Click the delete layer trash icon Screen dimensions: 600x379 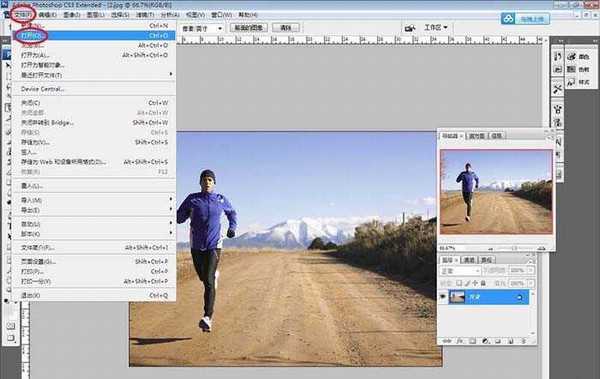click(x=523, y=341)
